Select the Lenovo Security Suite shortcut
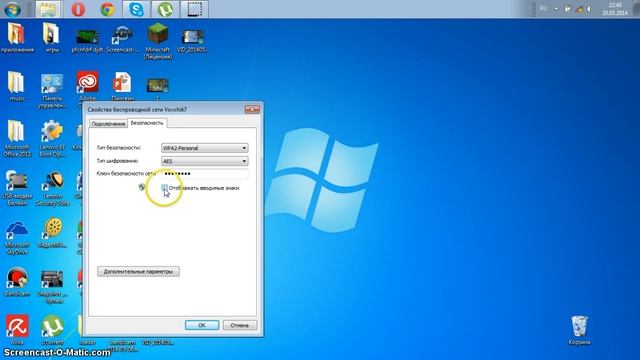Screen dimensions: 640x360 (52, 188)
